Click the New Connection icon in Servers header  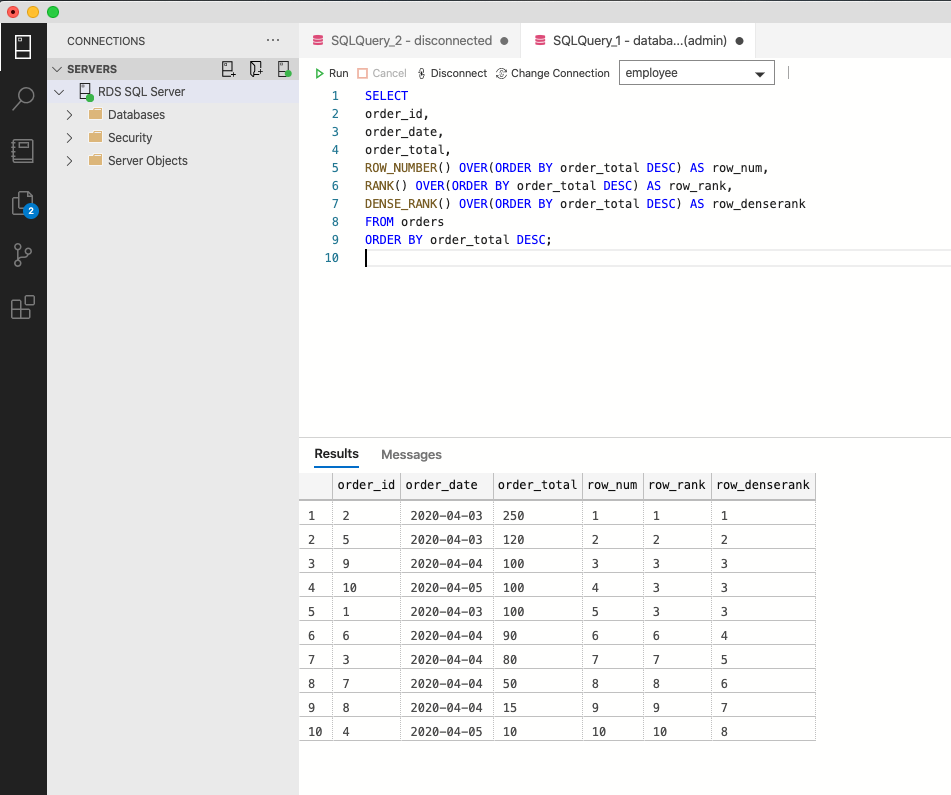(x=229, y=69)
